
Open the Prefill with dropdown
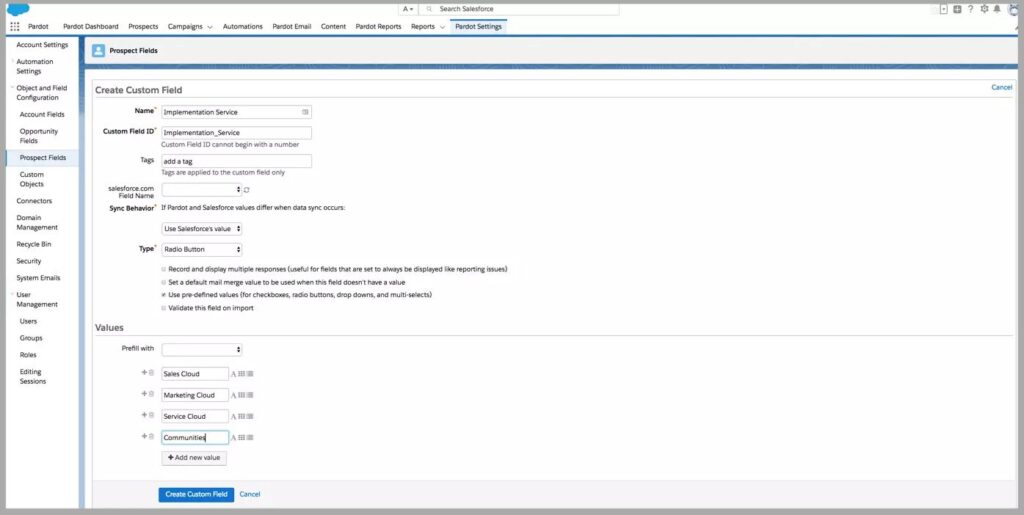(202, 349)
